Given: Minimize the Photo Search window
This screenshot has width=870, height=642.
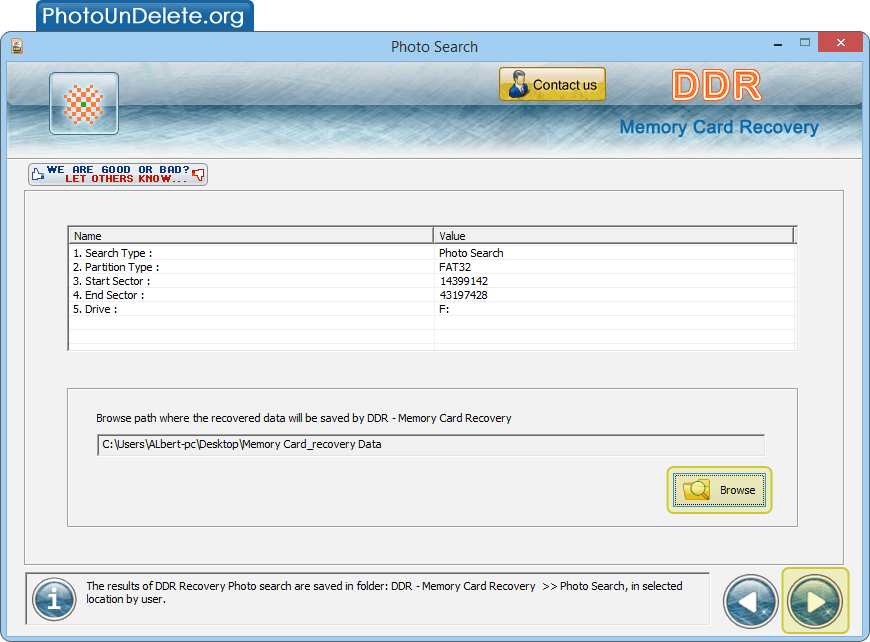Looking at the screenshot, I should (x=778, y=44).
